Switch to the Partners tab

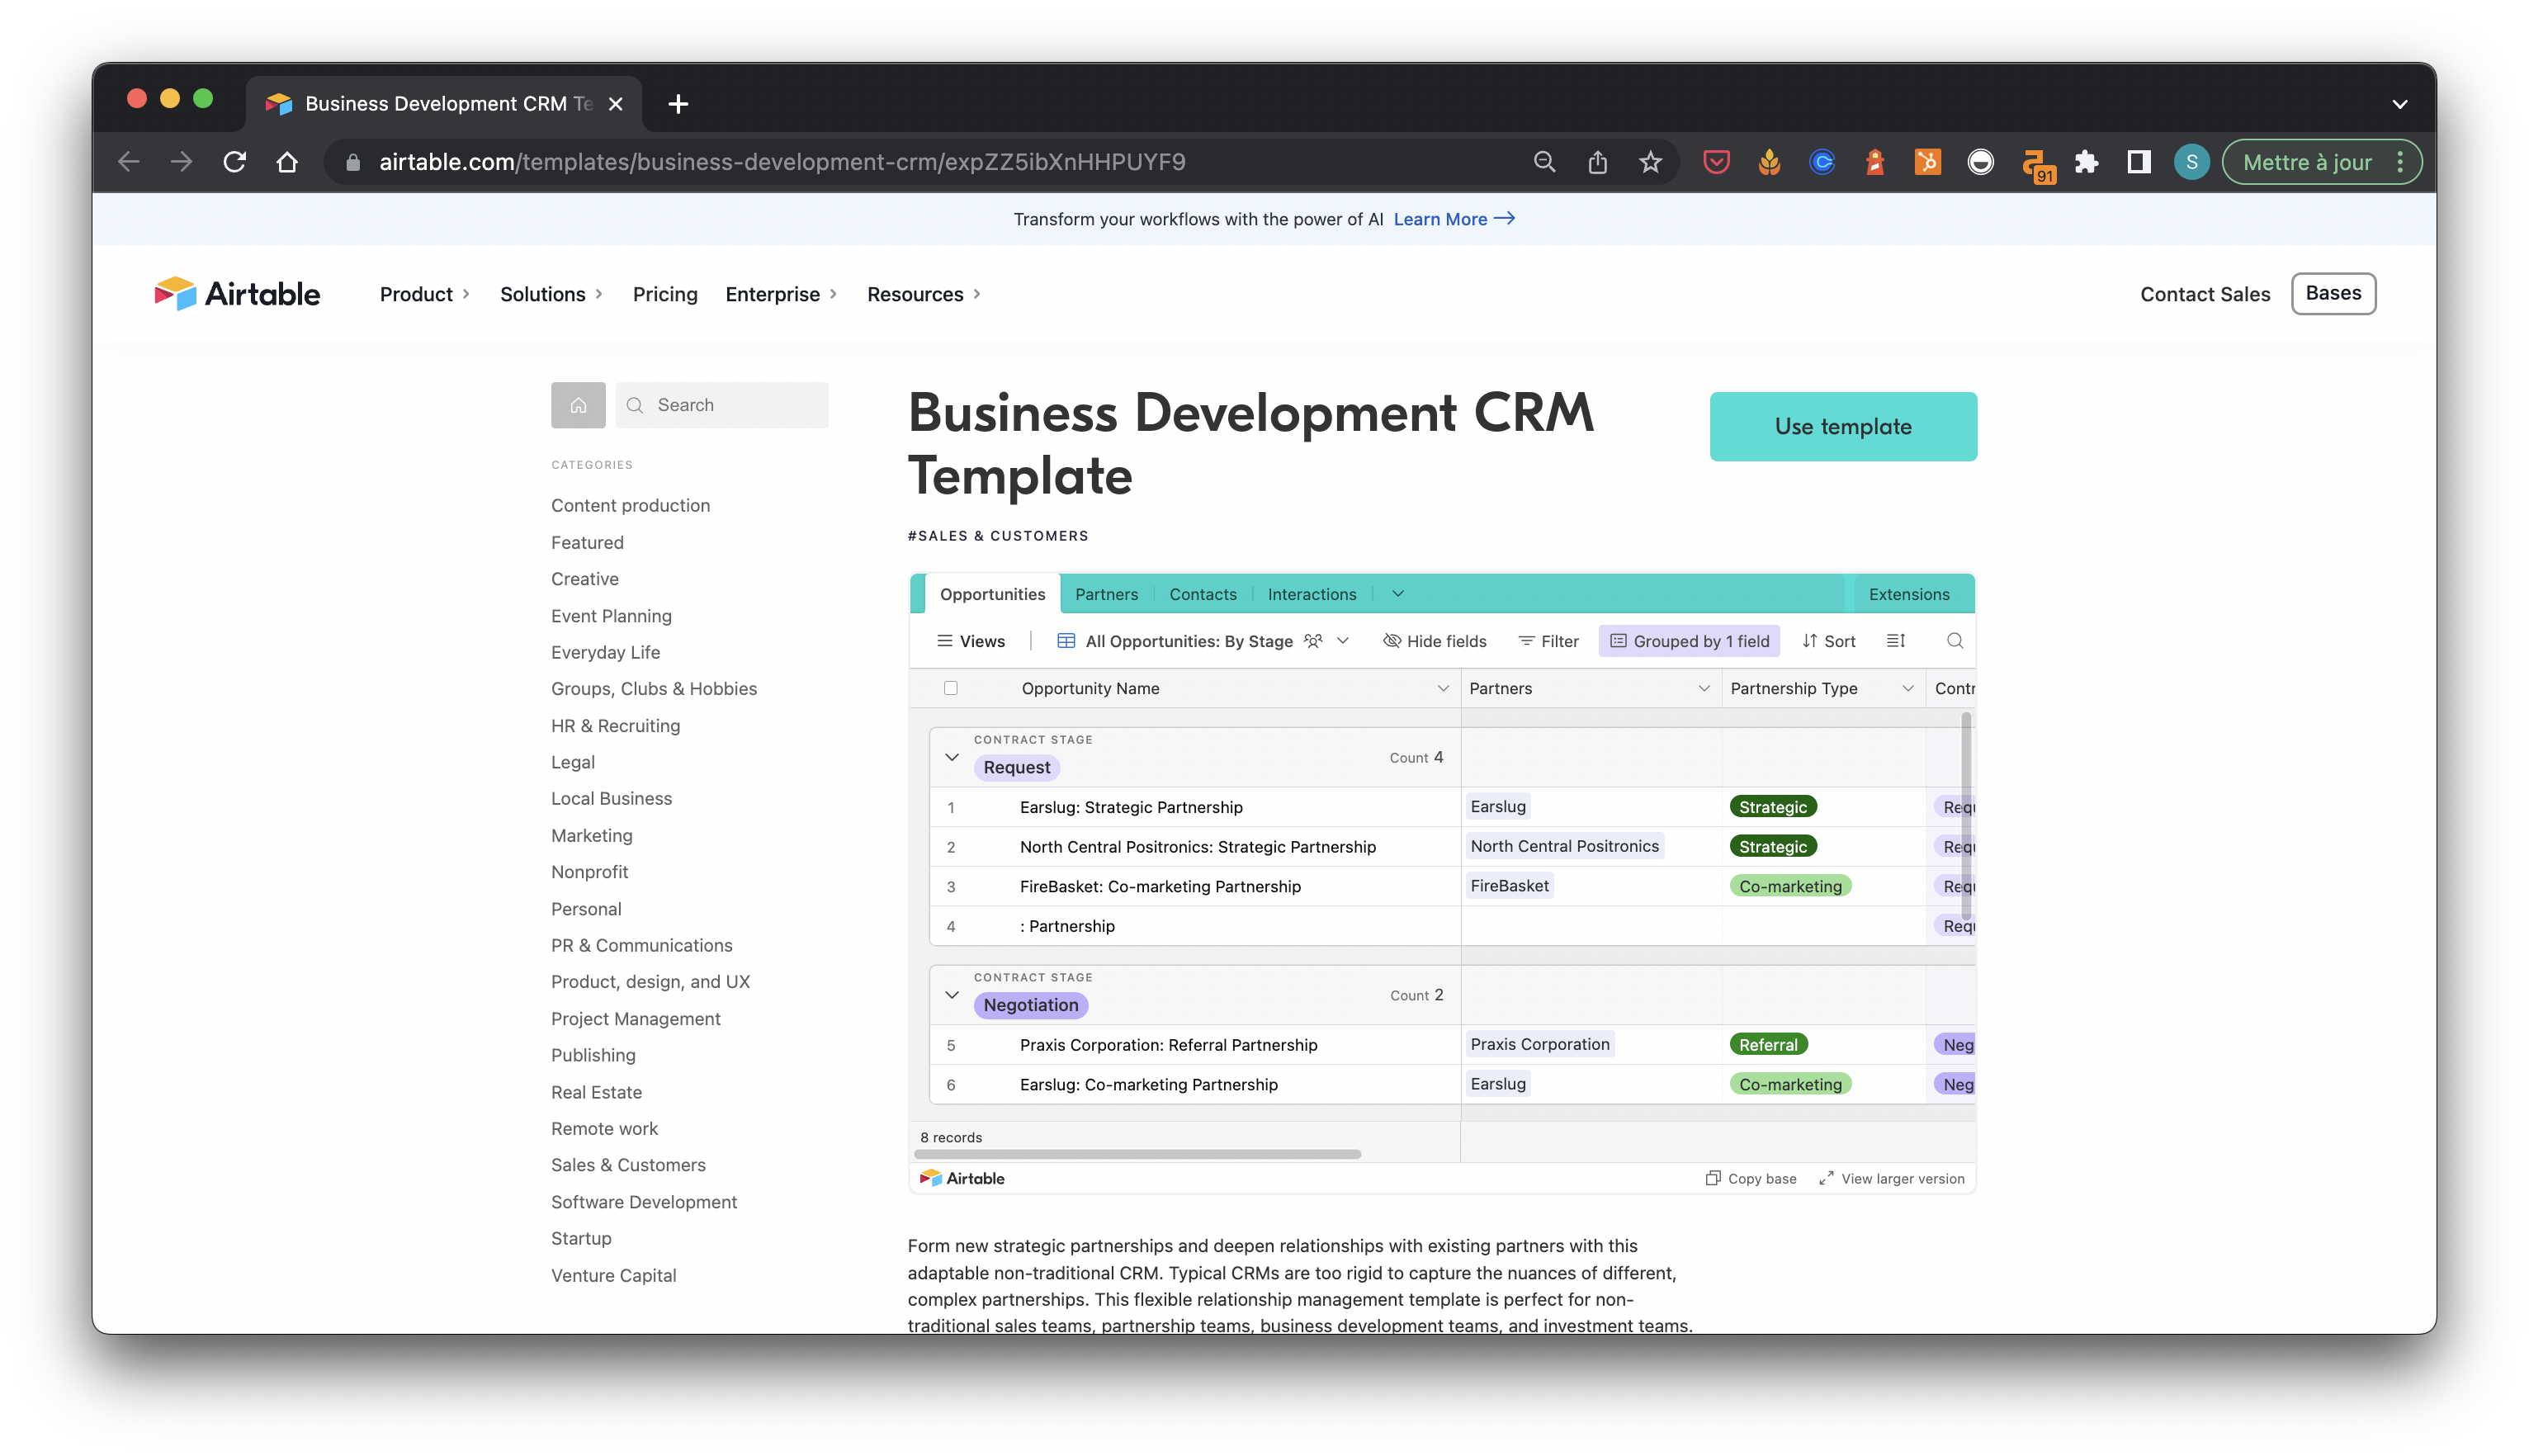(x=1106, y=593)
